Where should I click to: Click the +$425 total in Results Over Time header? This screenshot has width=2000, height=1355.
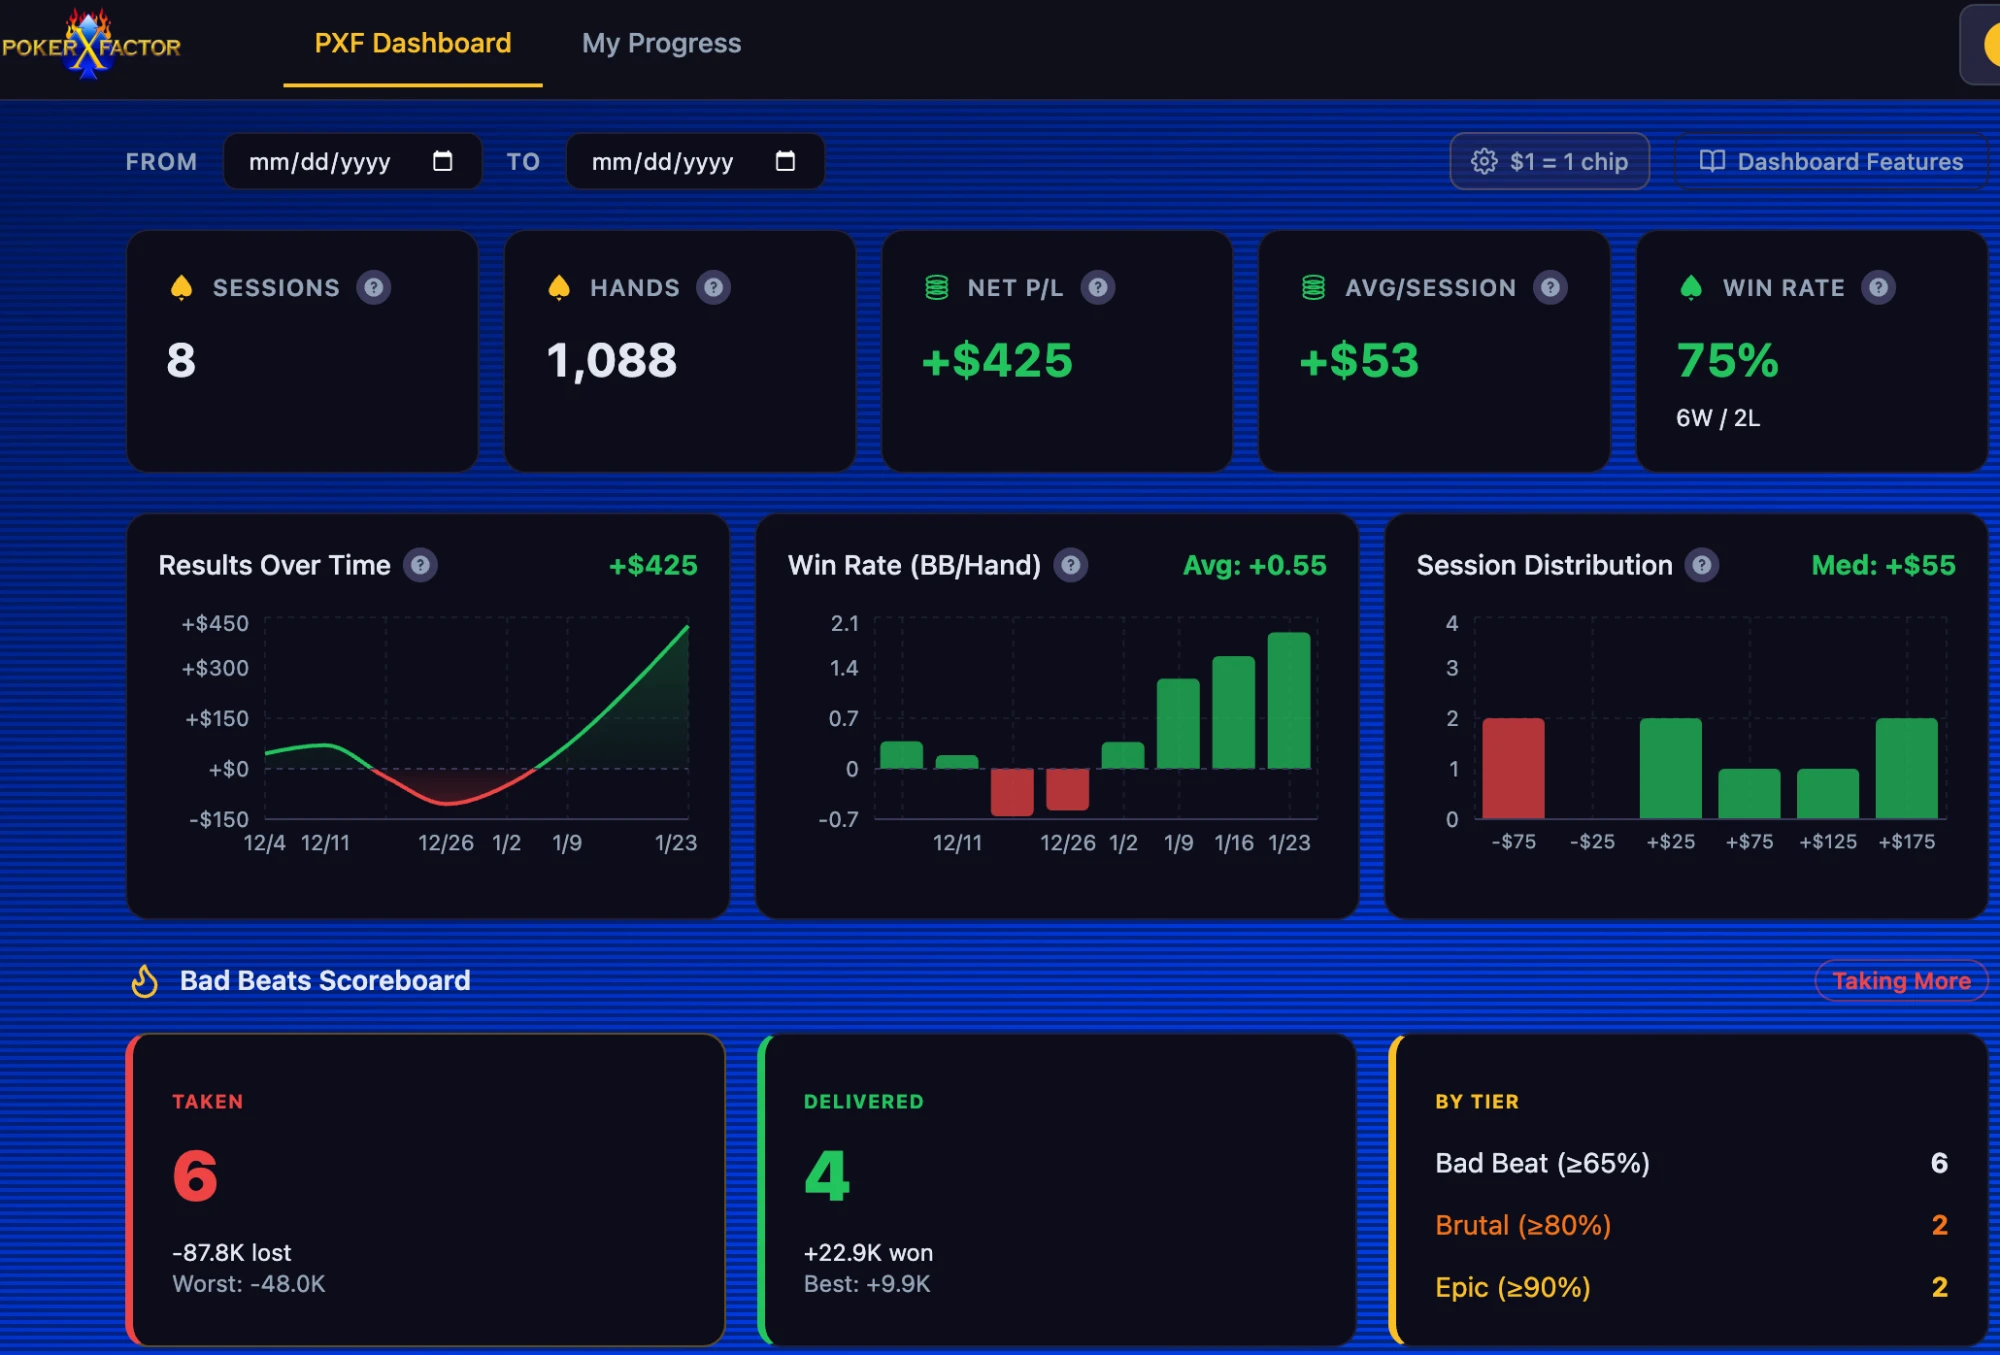[x=653, y=565]
